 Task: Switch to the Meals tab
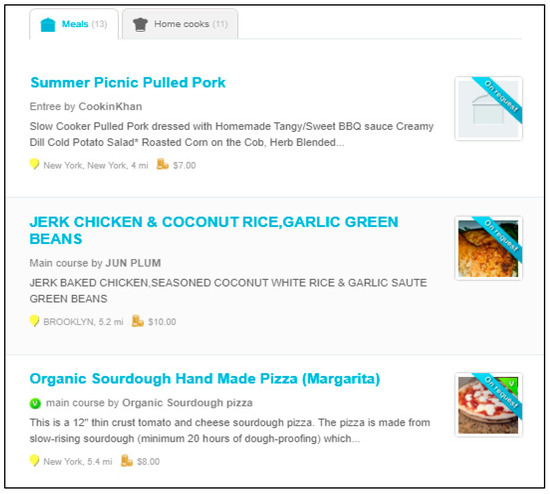pyautogui.click(x=74, y=24)
